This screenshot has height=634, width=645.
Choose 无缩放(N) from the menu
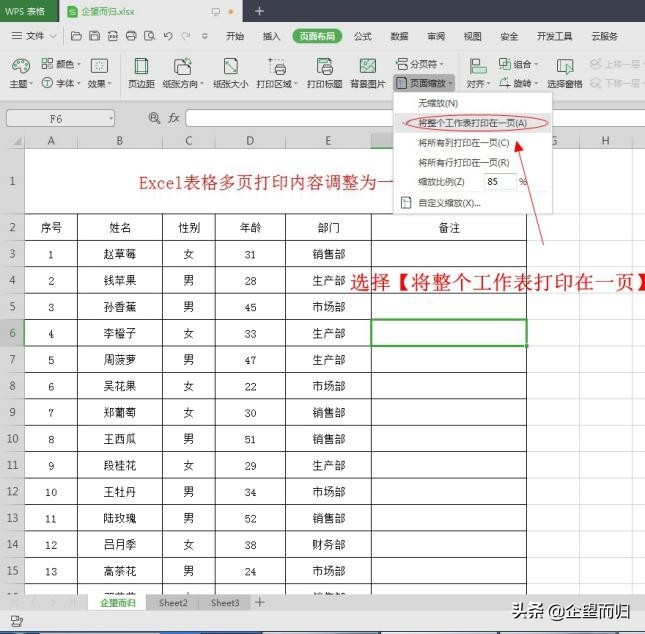(472, 103)
